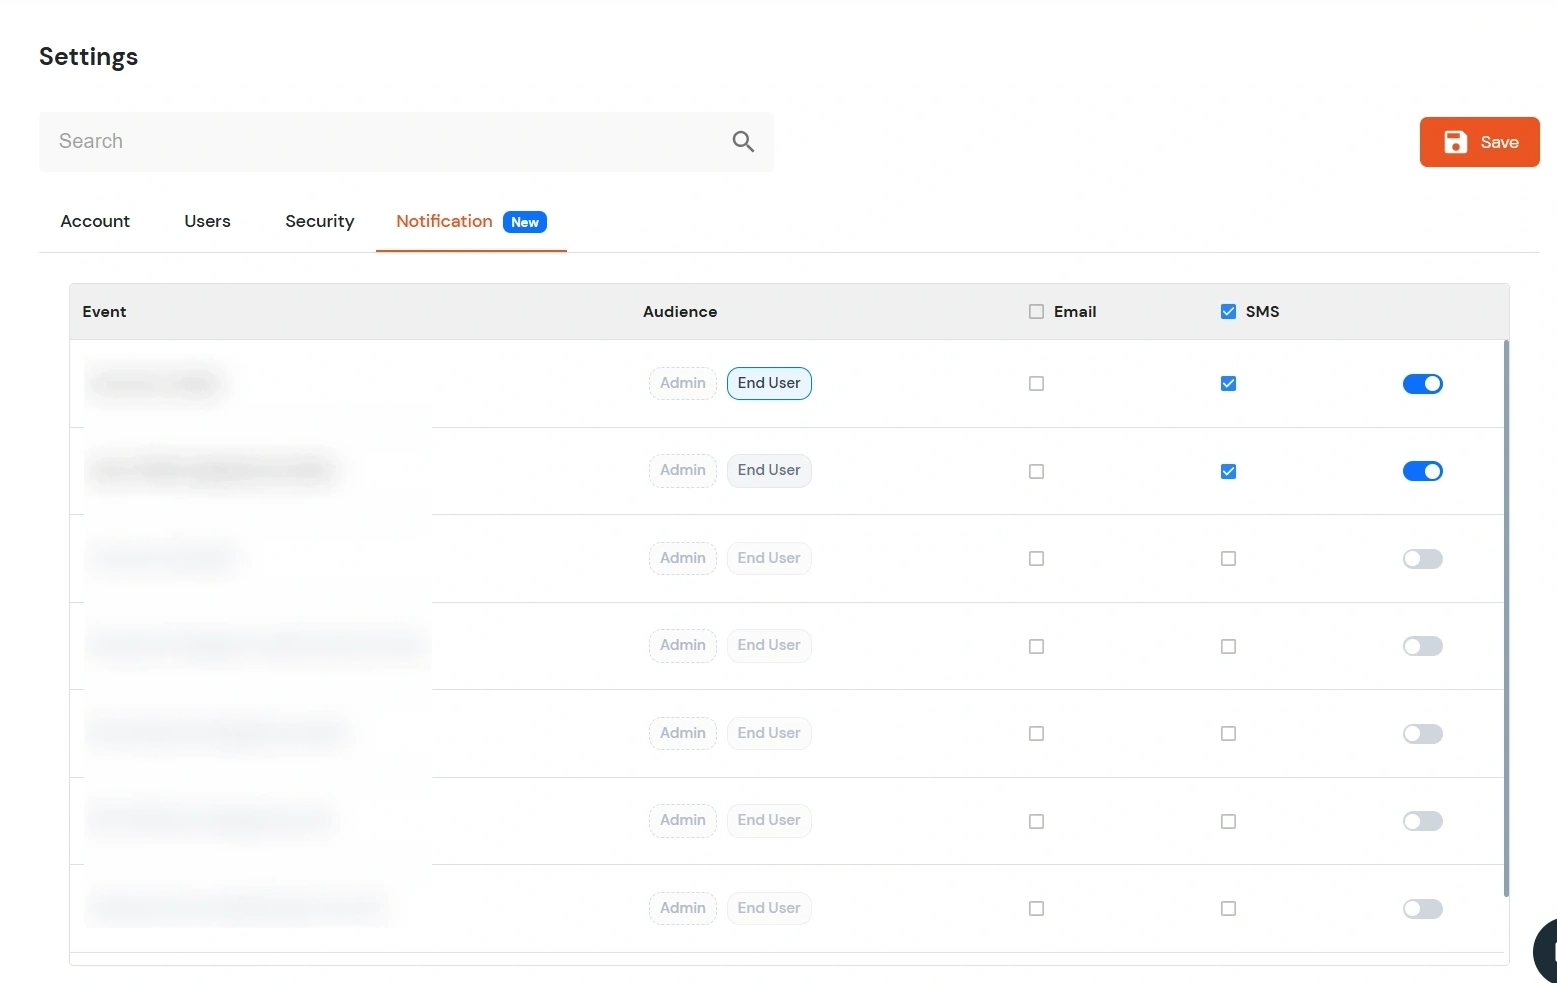Pick Admin chip in third event row
This screenshot has height=983, width=1557.
coord(683,558)
